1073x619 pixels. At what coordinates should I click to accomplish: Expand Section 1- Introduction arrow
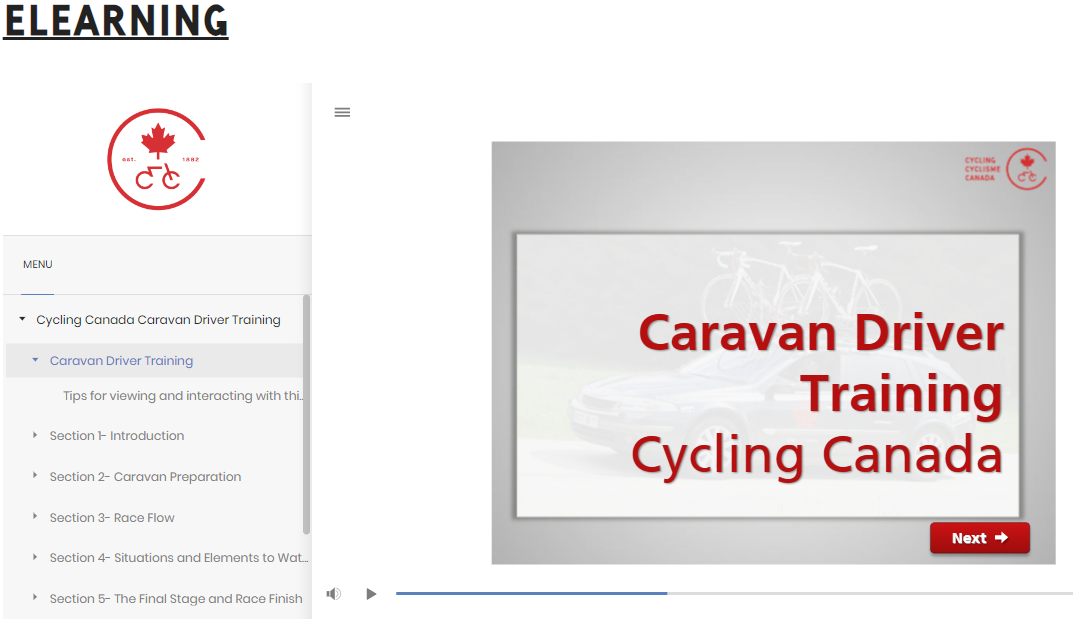click(35, 435)
